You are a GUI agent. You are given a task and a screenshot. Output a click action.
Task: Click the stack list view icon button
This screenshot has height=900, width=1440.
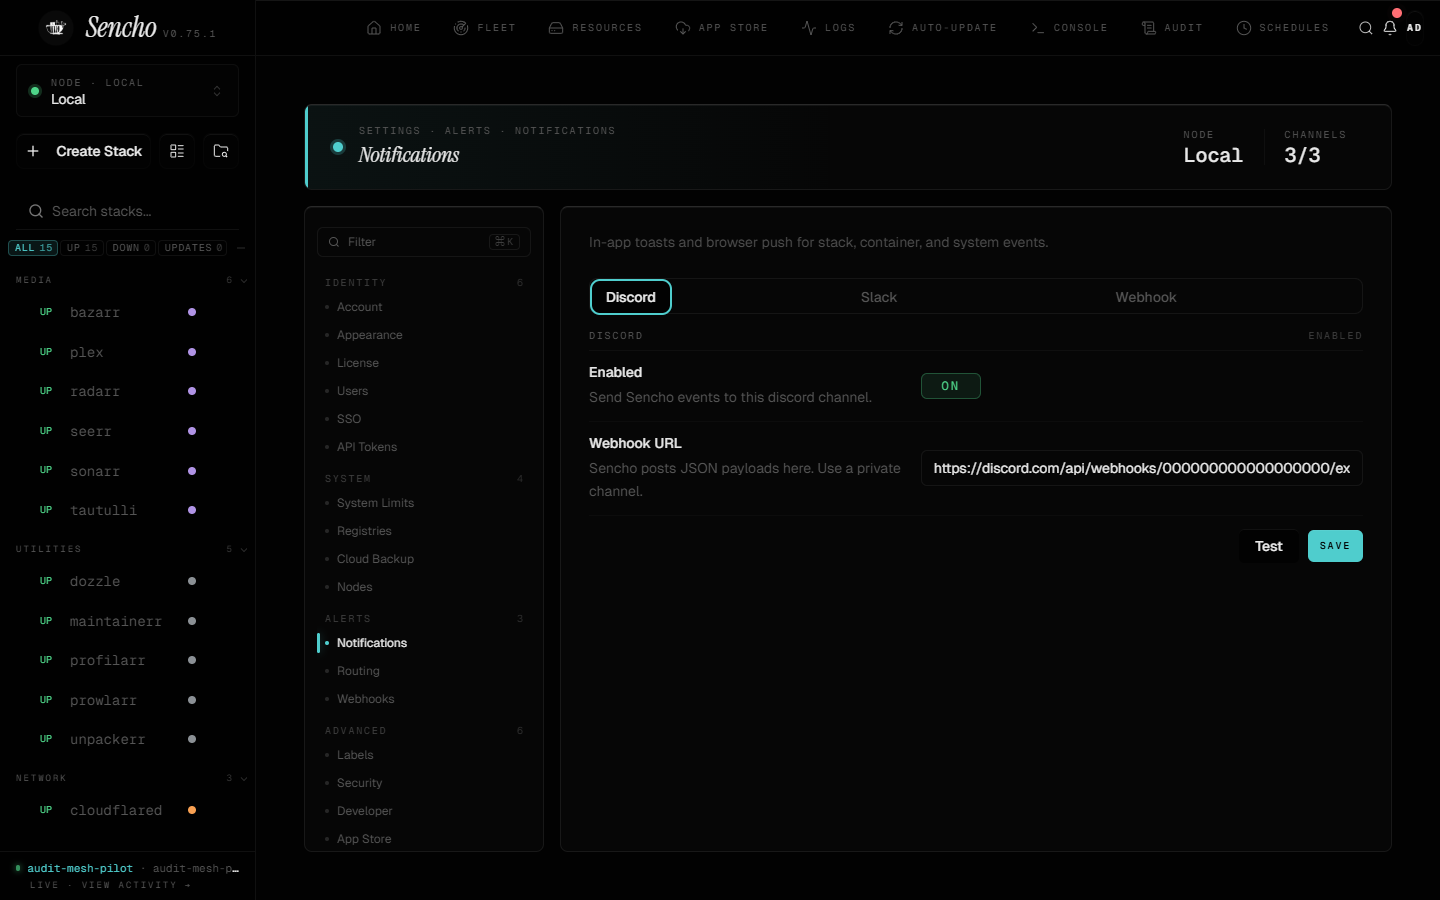[x=177, y=151]
